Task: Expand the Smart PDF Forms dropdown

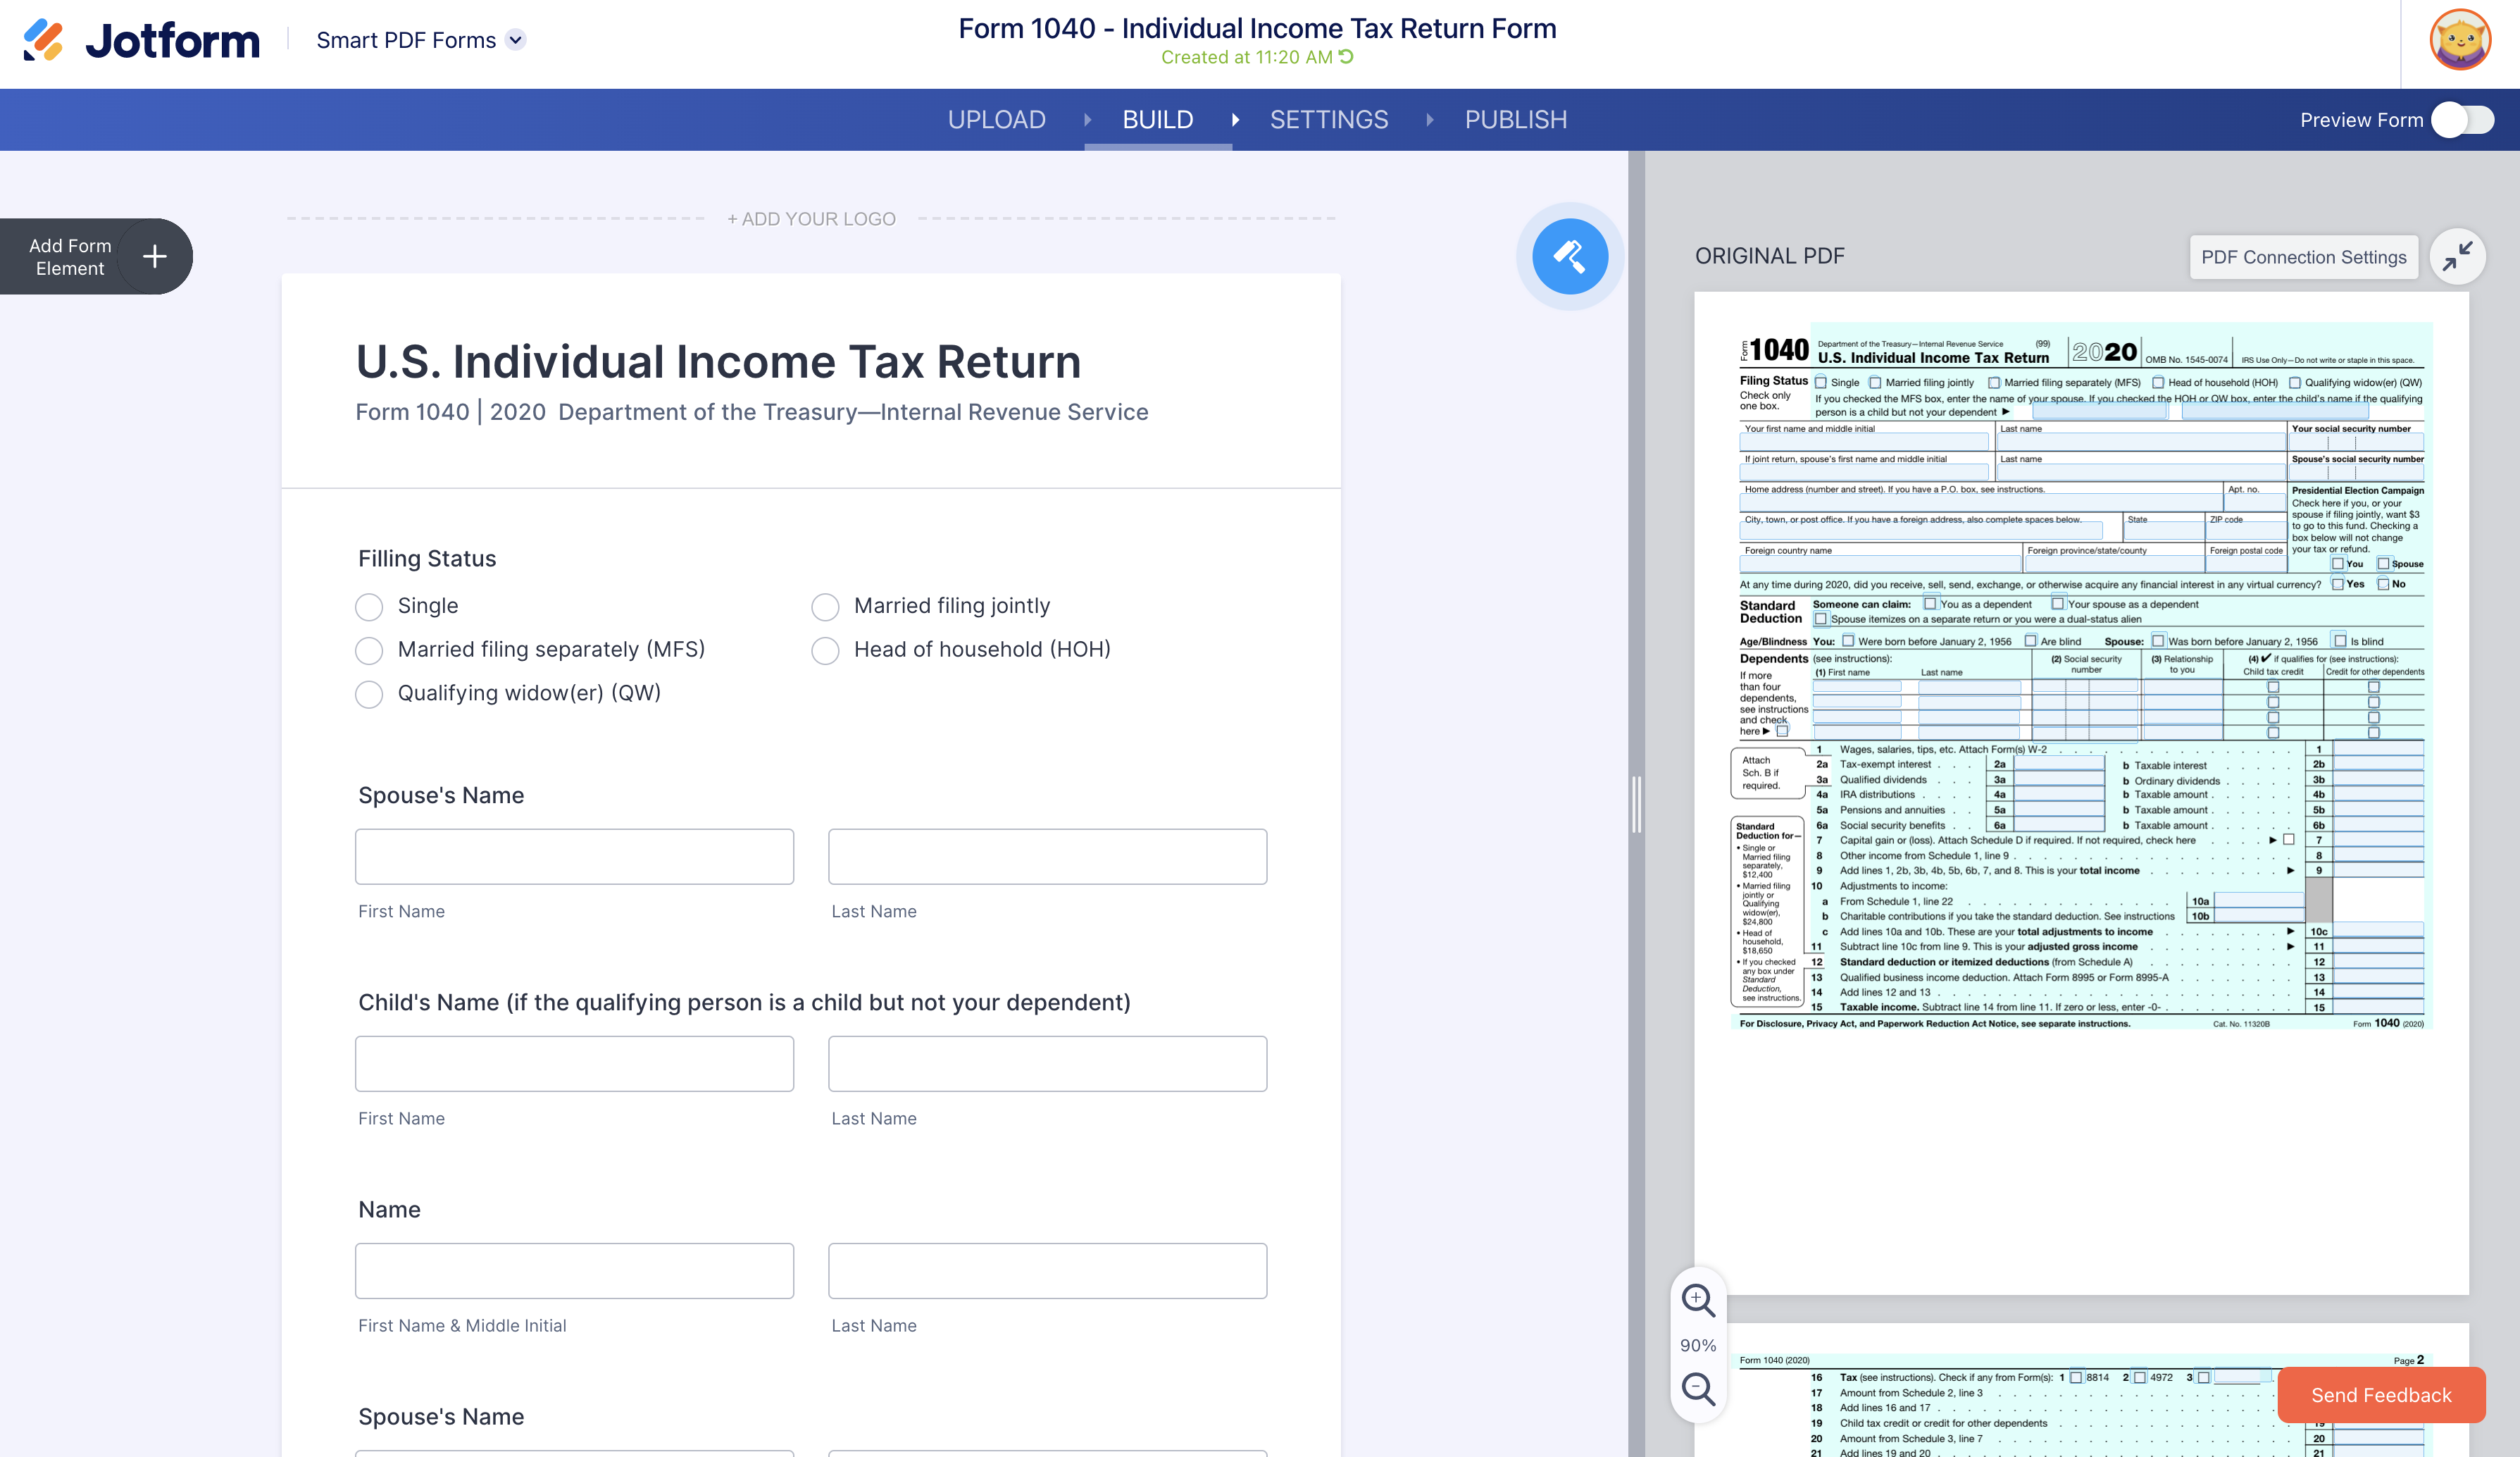Action: [515, 40]
